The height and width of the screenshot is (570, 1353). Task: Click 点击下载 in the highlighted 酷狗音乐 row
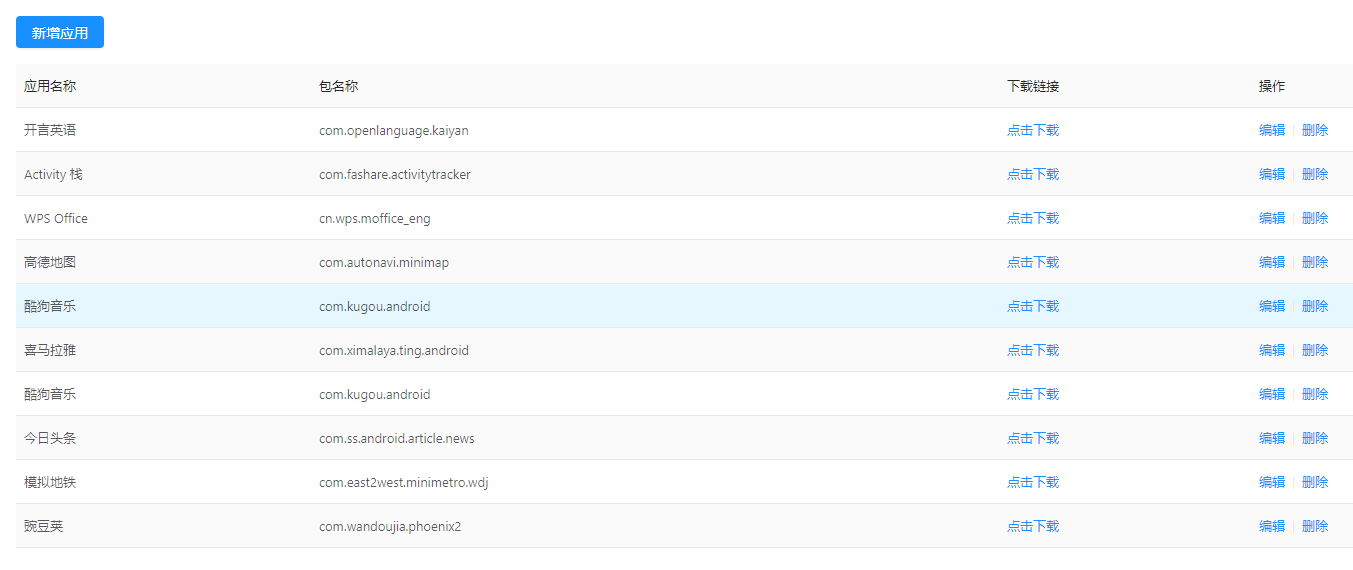pos(1033,306)
